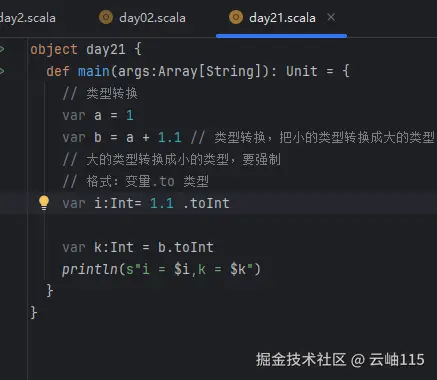Click 'Array[String]' parameter type

pyautogui.click(x=209, y=71)
